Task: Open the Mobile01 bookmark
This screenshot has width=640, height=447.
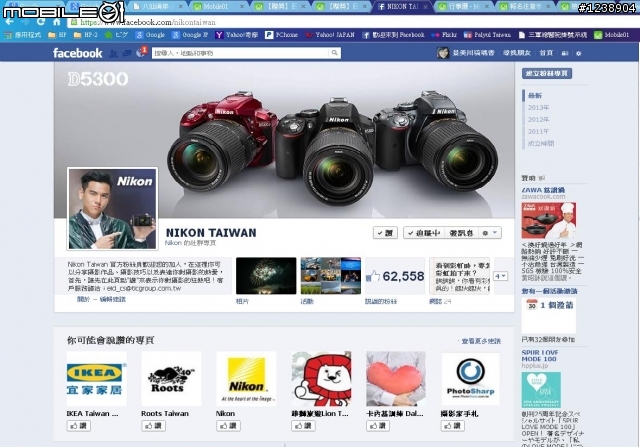Action: [611, 35]
